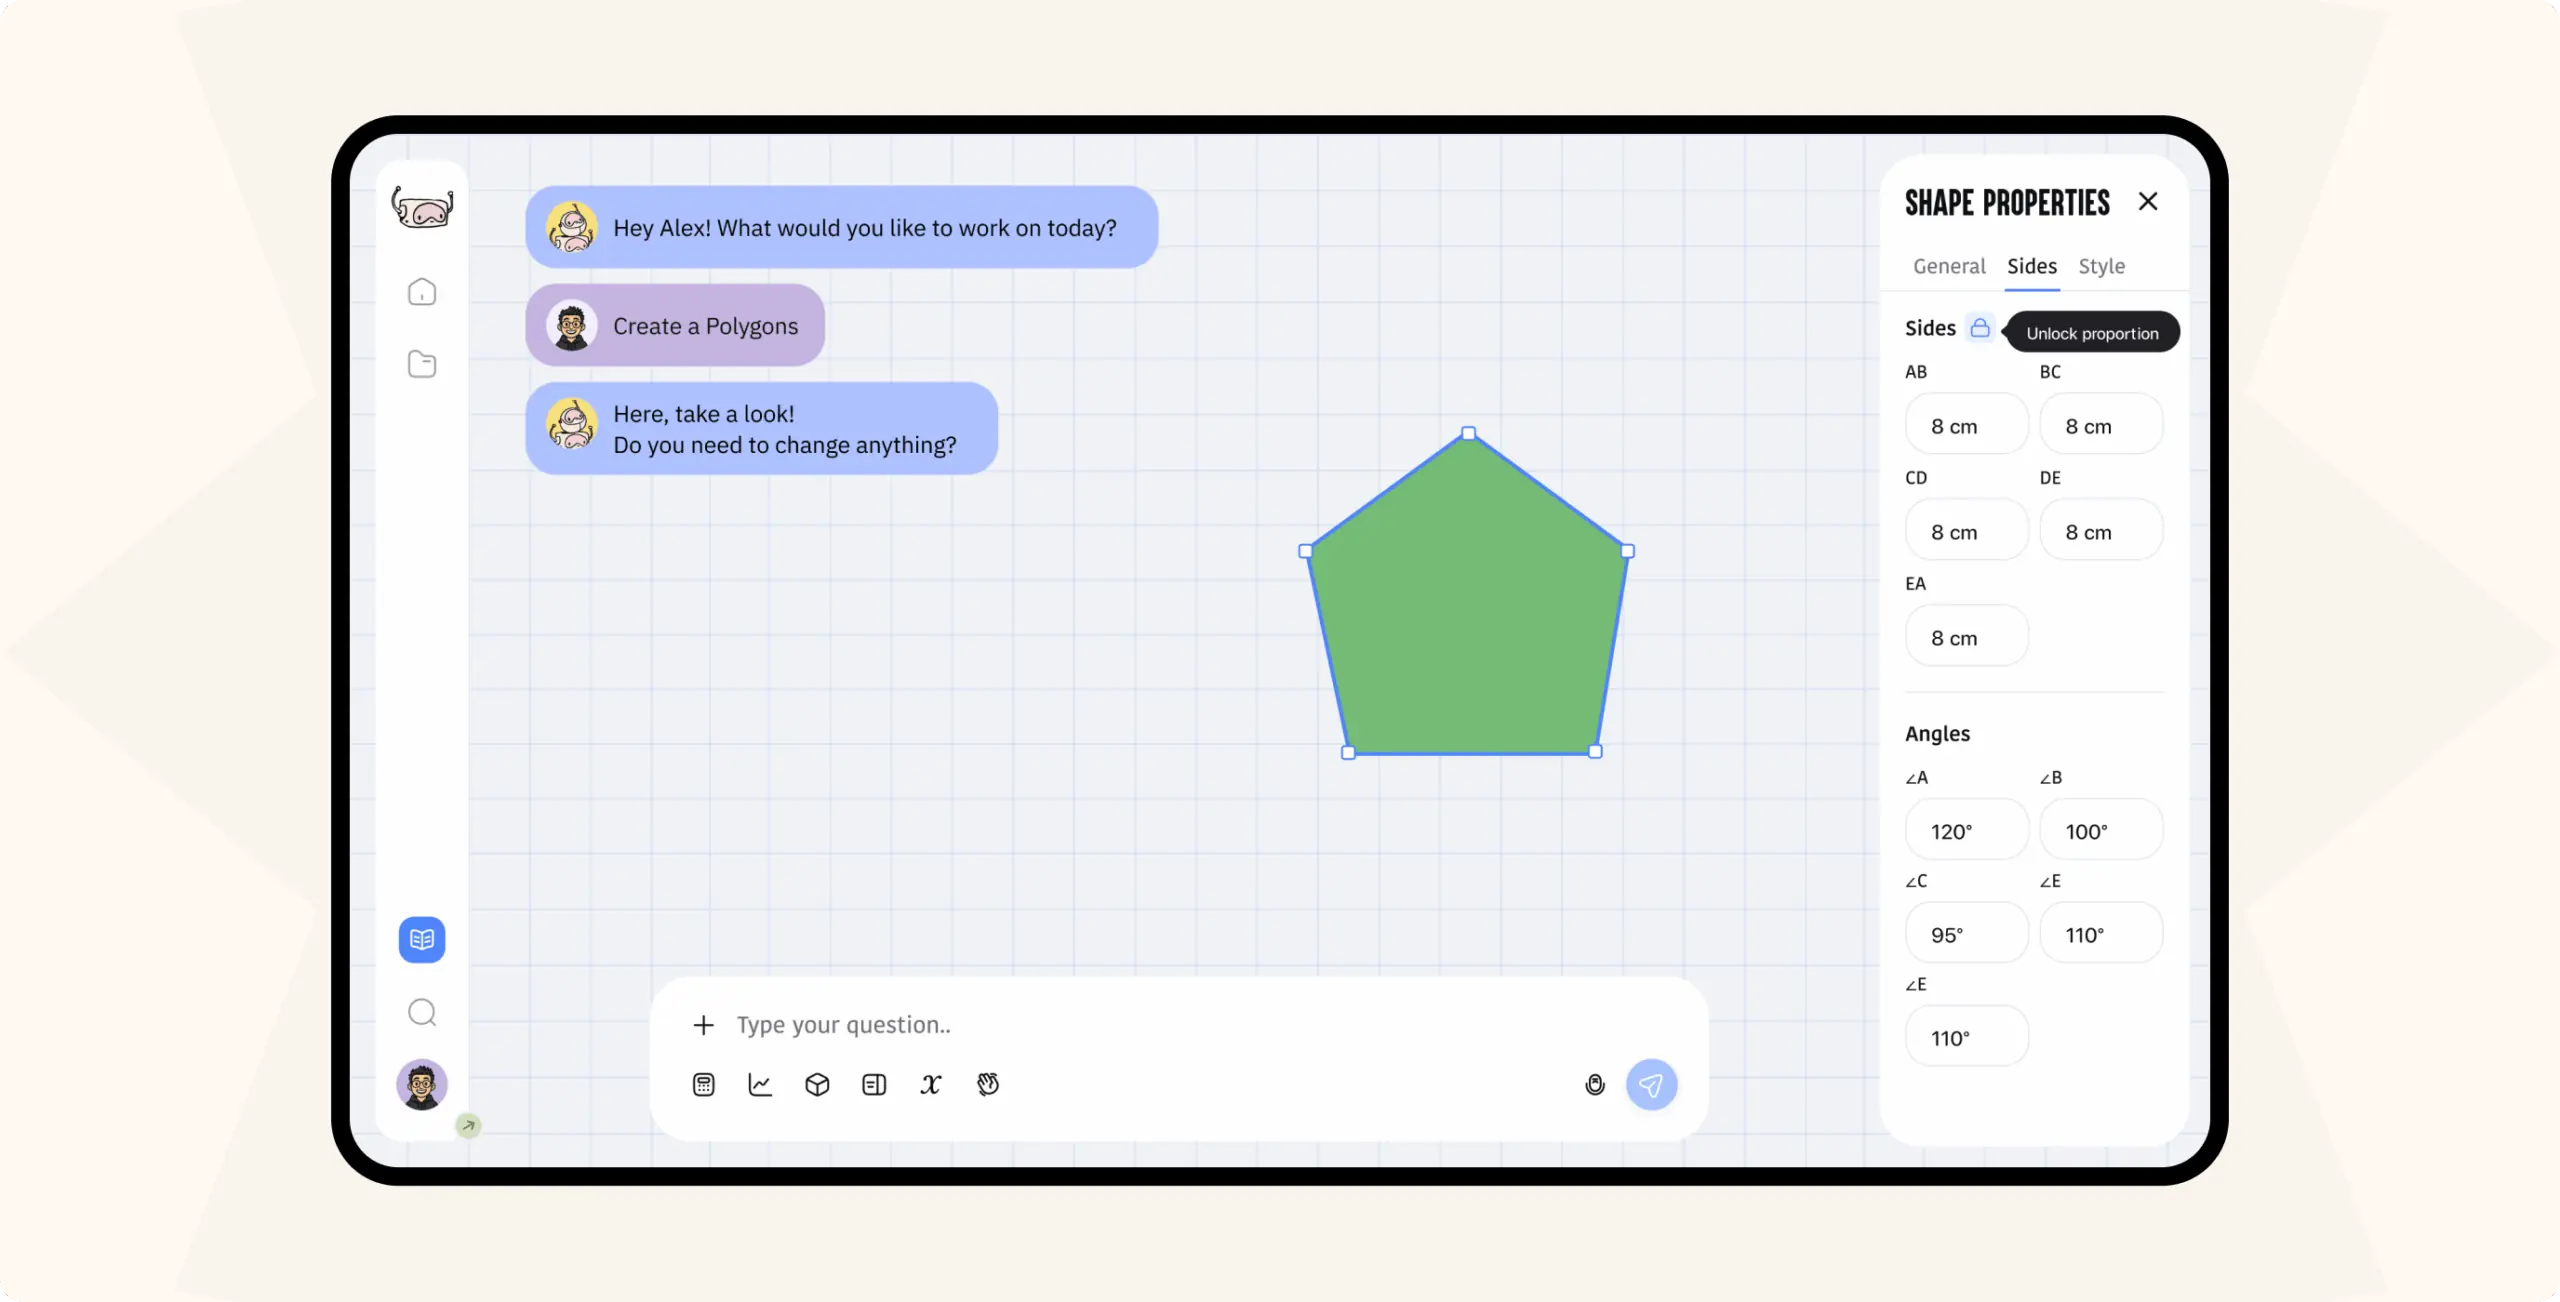Change the angle A value of 120°
This screenshot has width=2560, height=1302.
click(x=1966, y=830)
